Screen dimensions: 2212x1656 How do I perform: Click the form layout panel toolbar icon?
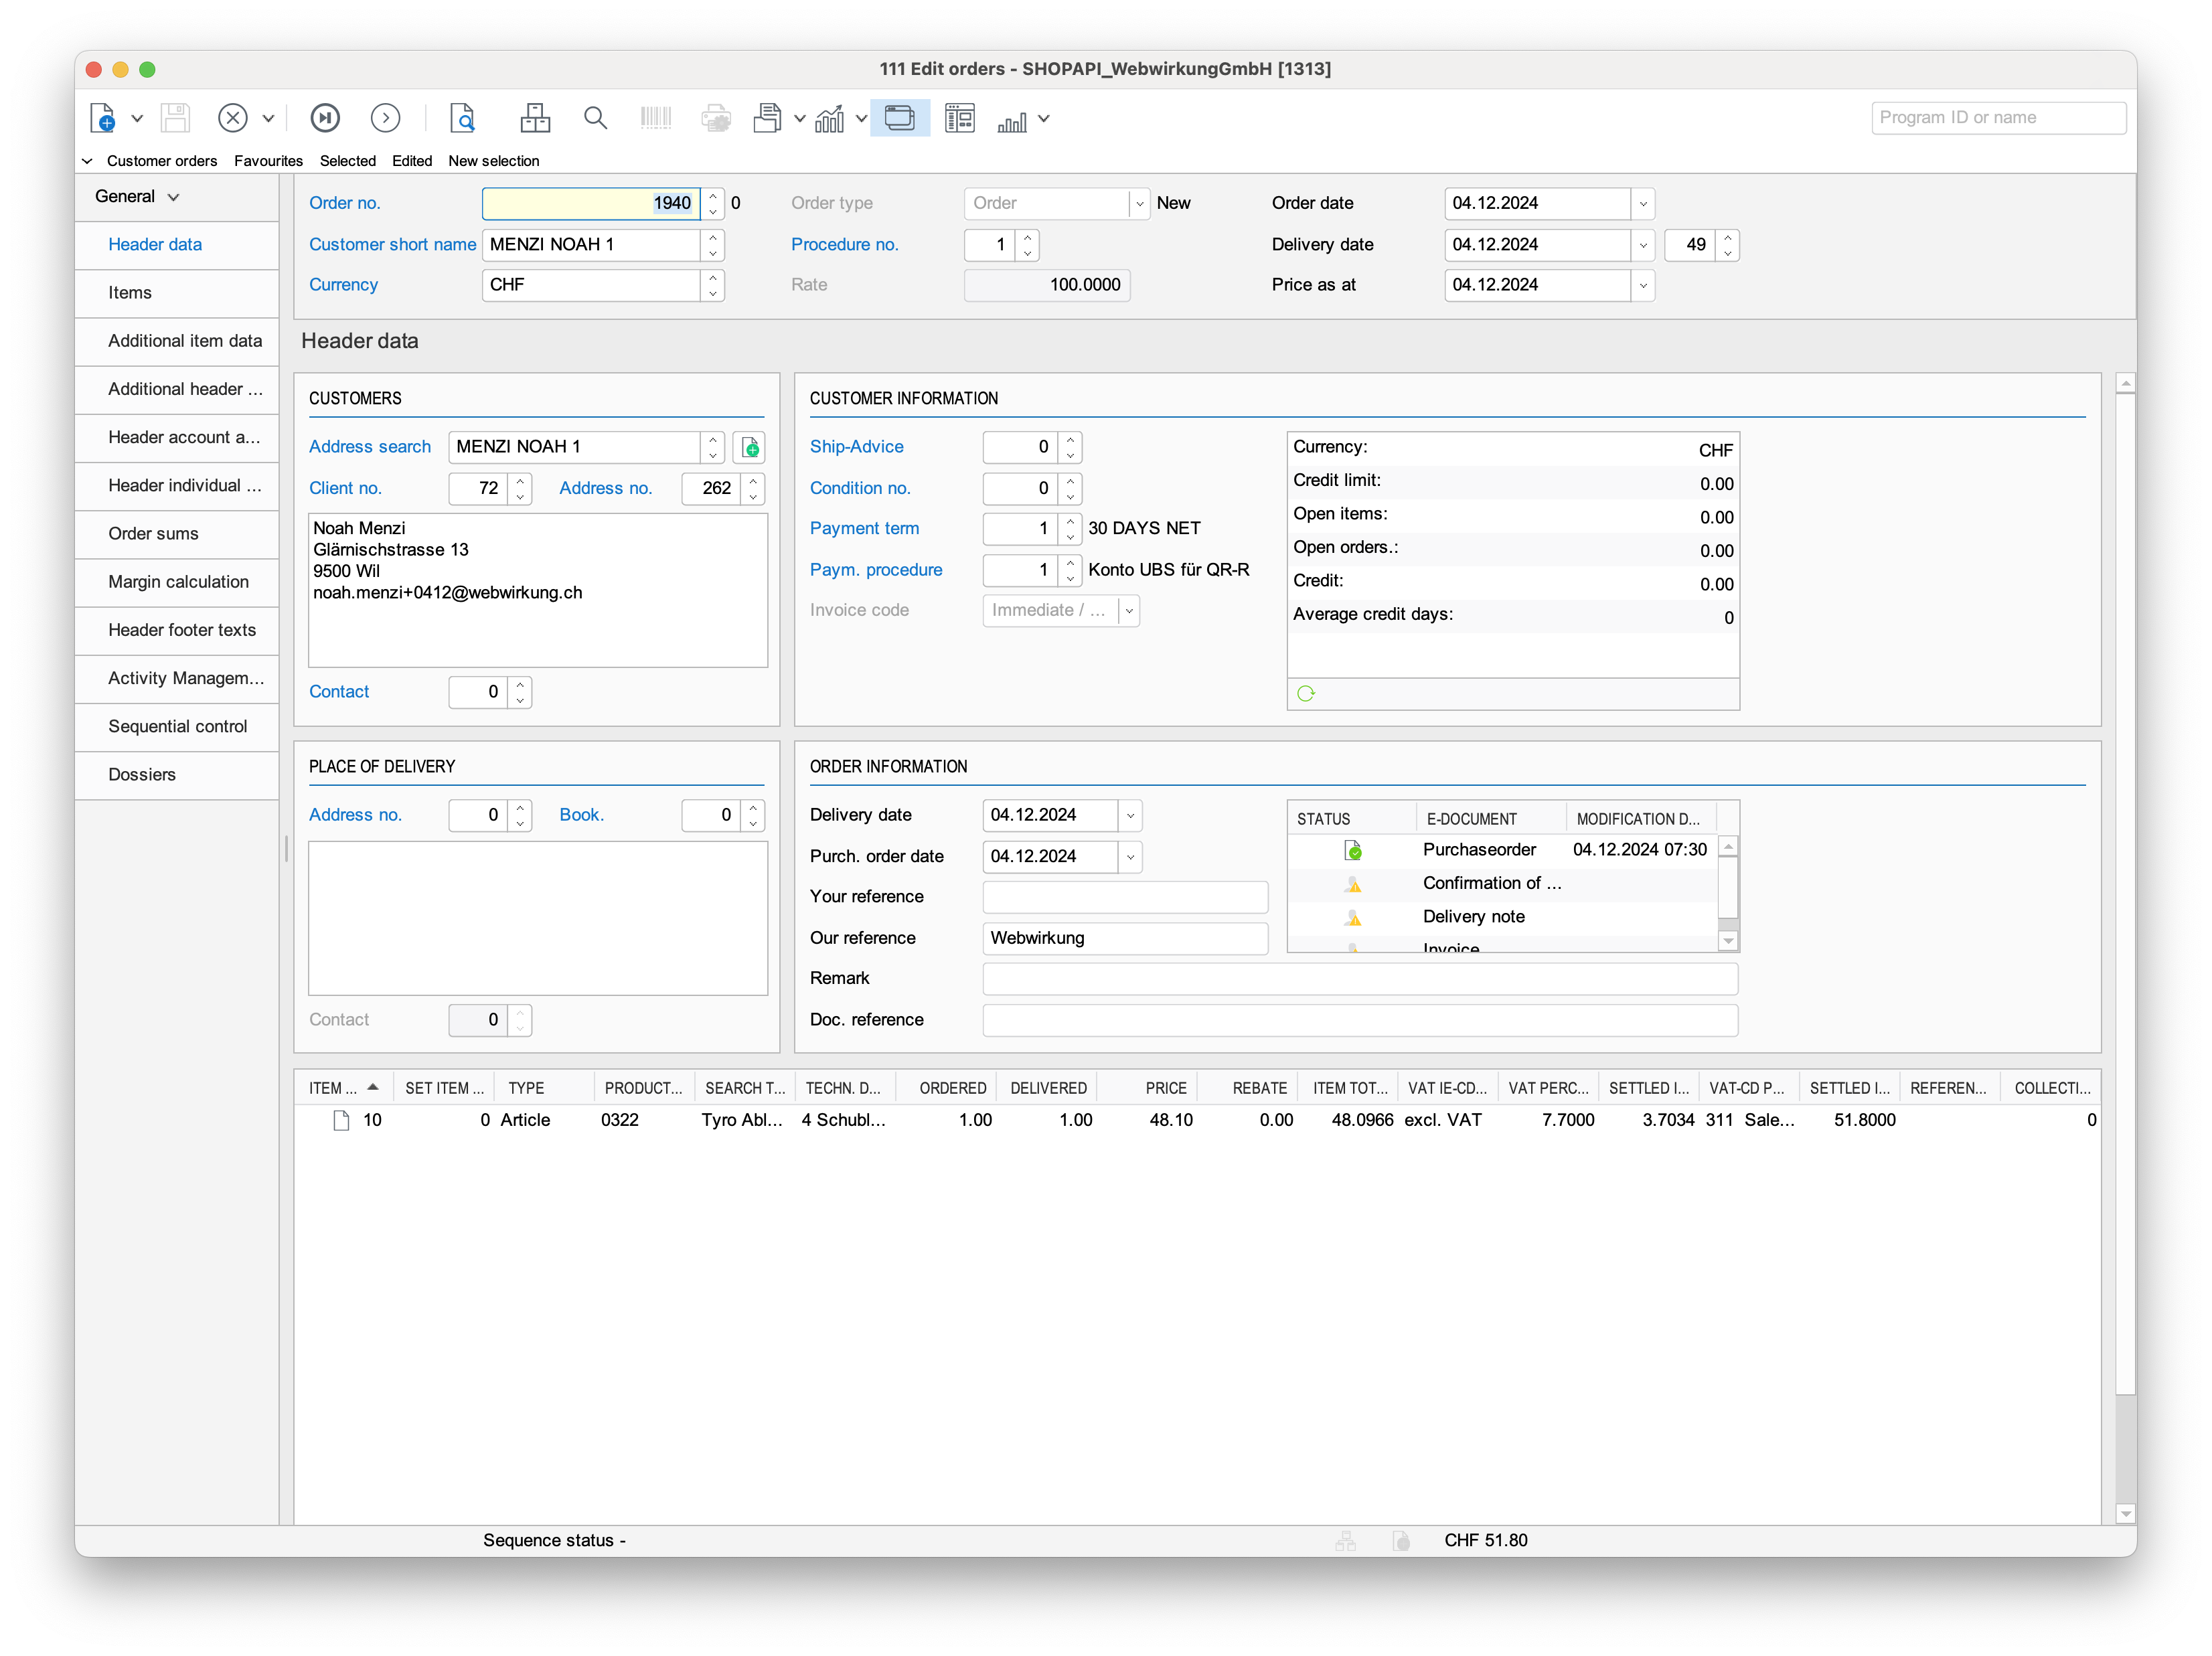pyautogui.click(x=959, y=119)
